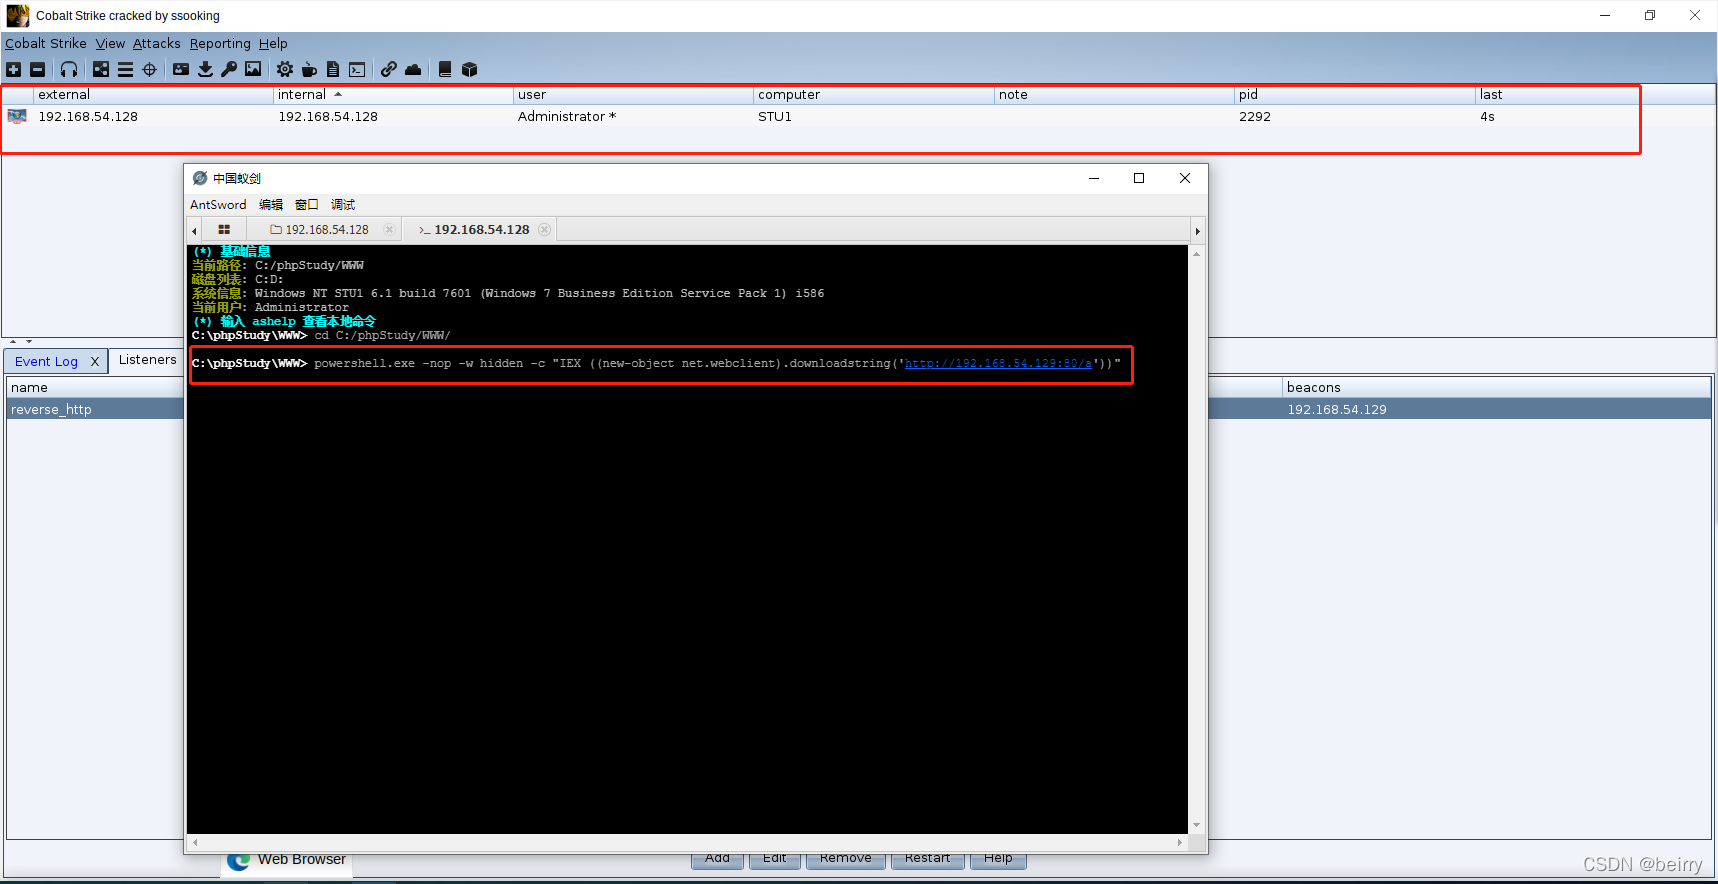The width and height of the screenshot is (1718, 884).
Task: Sort sessions by pid column
Action: coord(1354,95)
